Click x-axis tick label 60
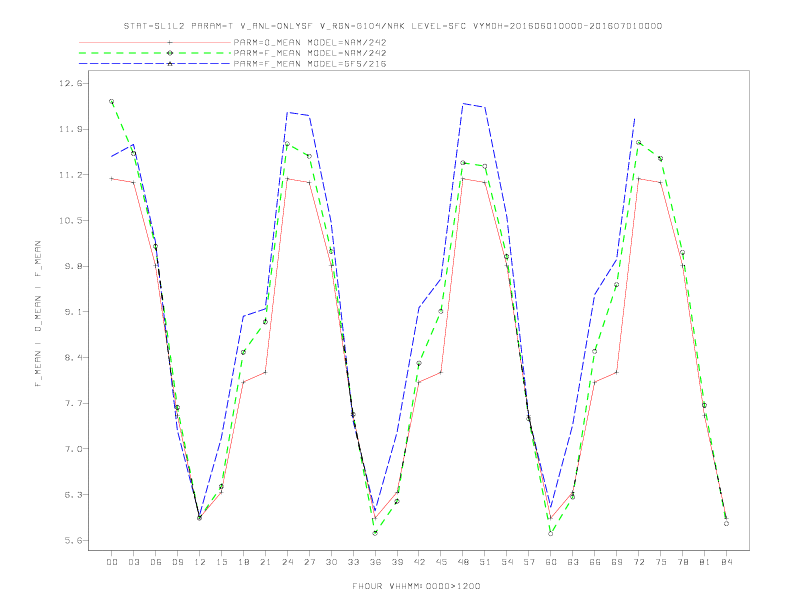Image resolution: width=792 pixels, height=612 pixels. pos(551,562)
